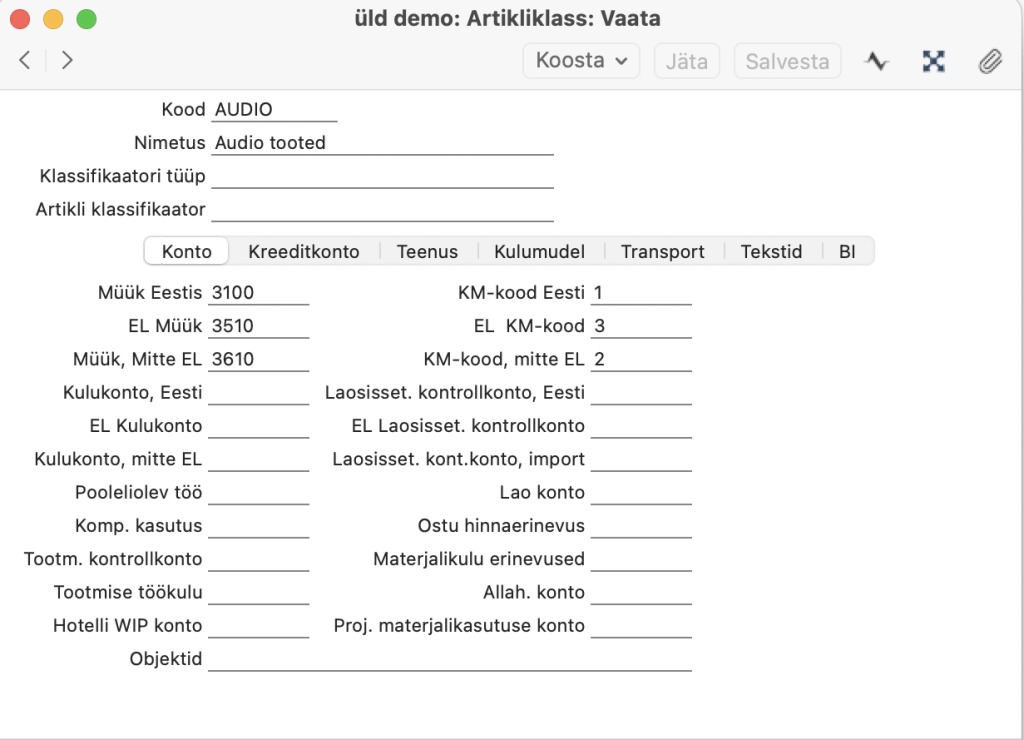Image resolution: width=1024 pixels, height=740 pixels.
Task: Click the Objektid input field
Action: coord(449,659)
